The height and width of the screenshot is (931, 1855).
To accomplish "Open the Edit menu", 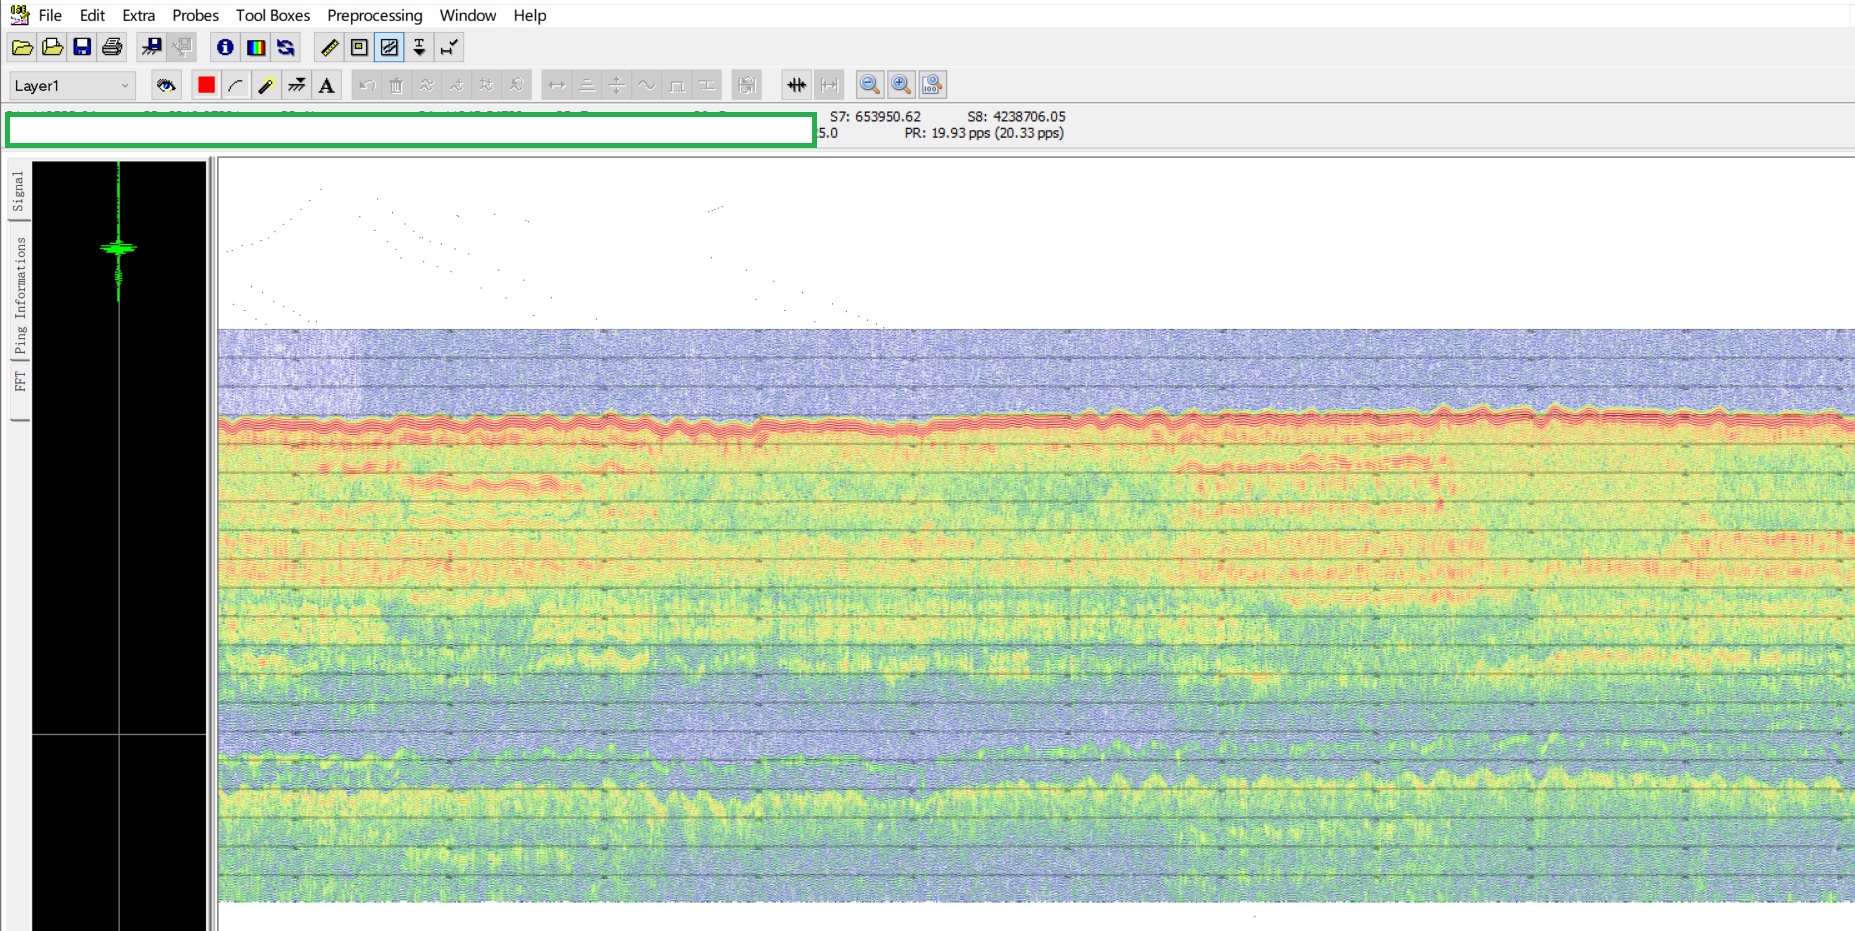I will 92,15.
